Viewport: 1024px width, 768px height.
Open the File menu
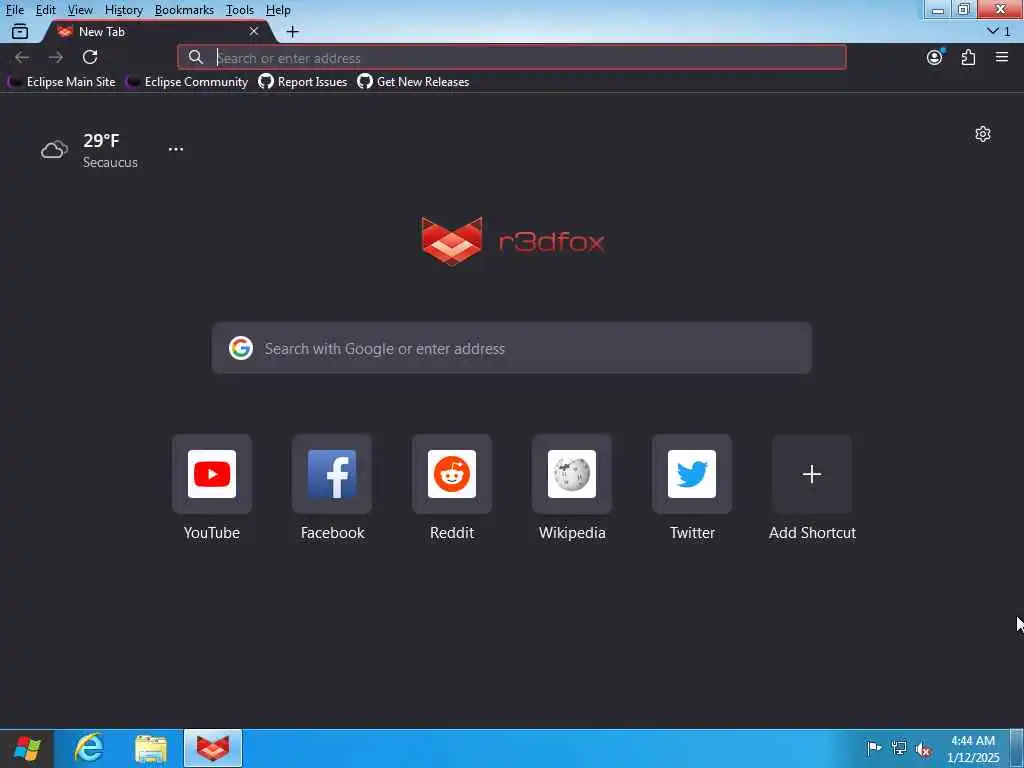tap(15, 10)
